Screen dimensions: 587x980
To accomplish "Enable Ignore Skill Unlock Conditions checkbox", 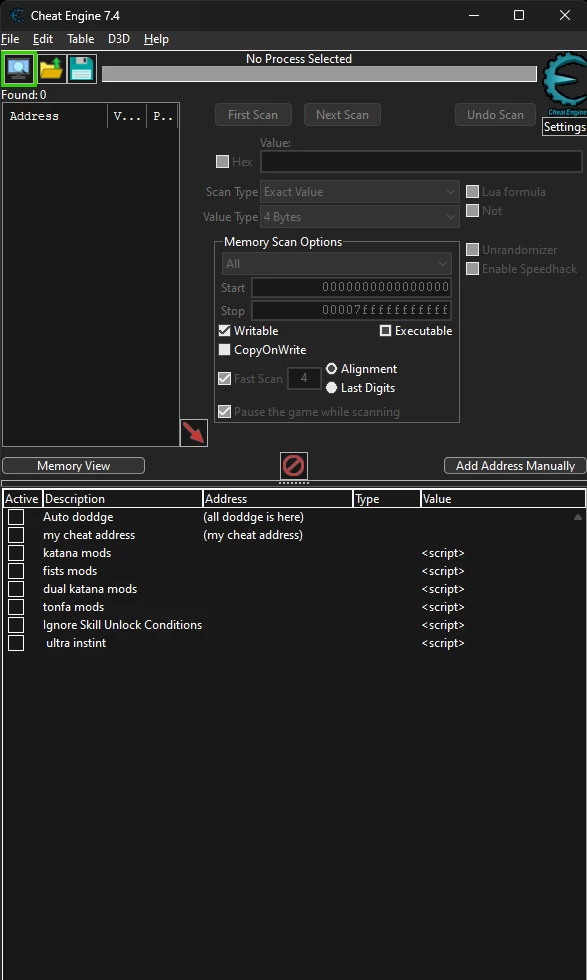I will (16, 625).
